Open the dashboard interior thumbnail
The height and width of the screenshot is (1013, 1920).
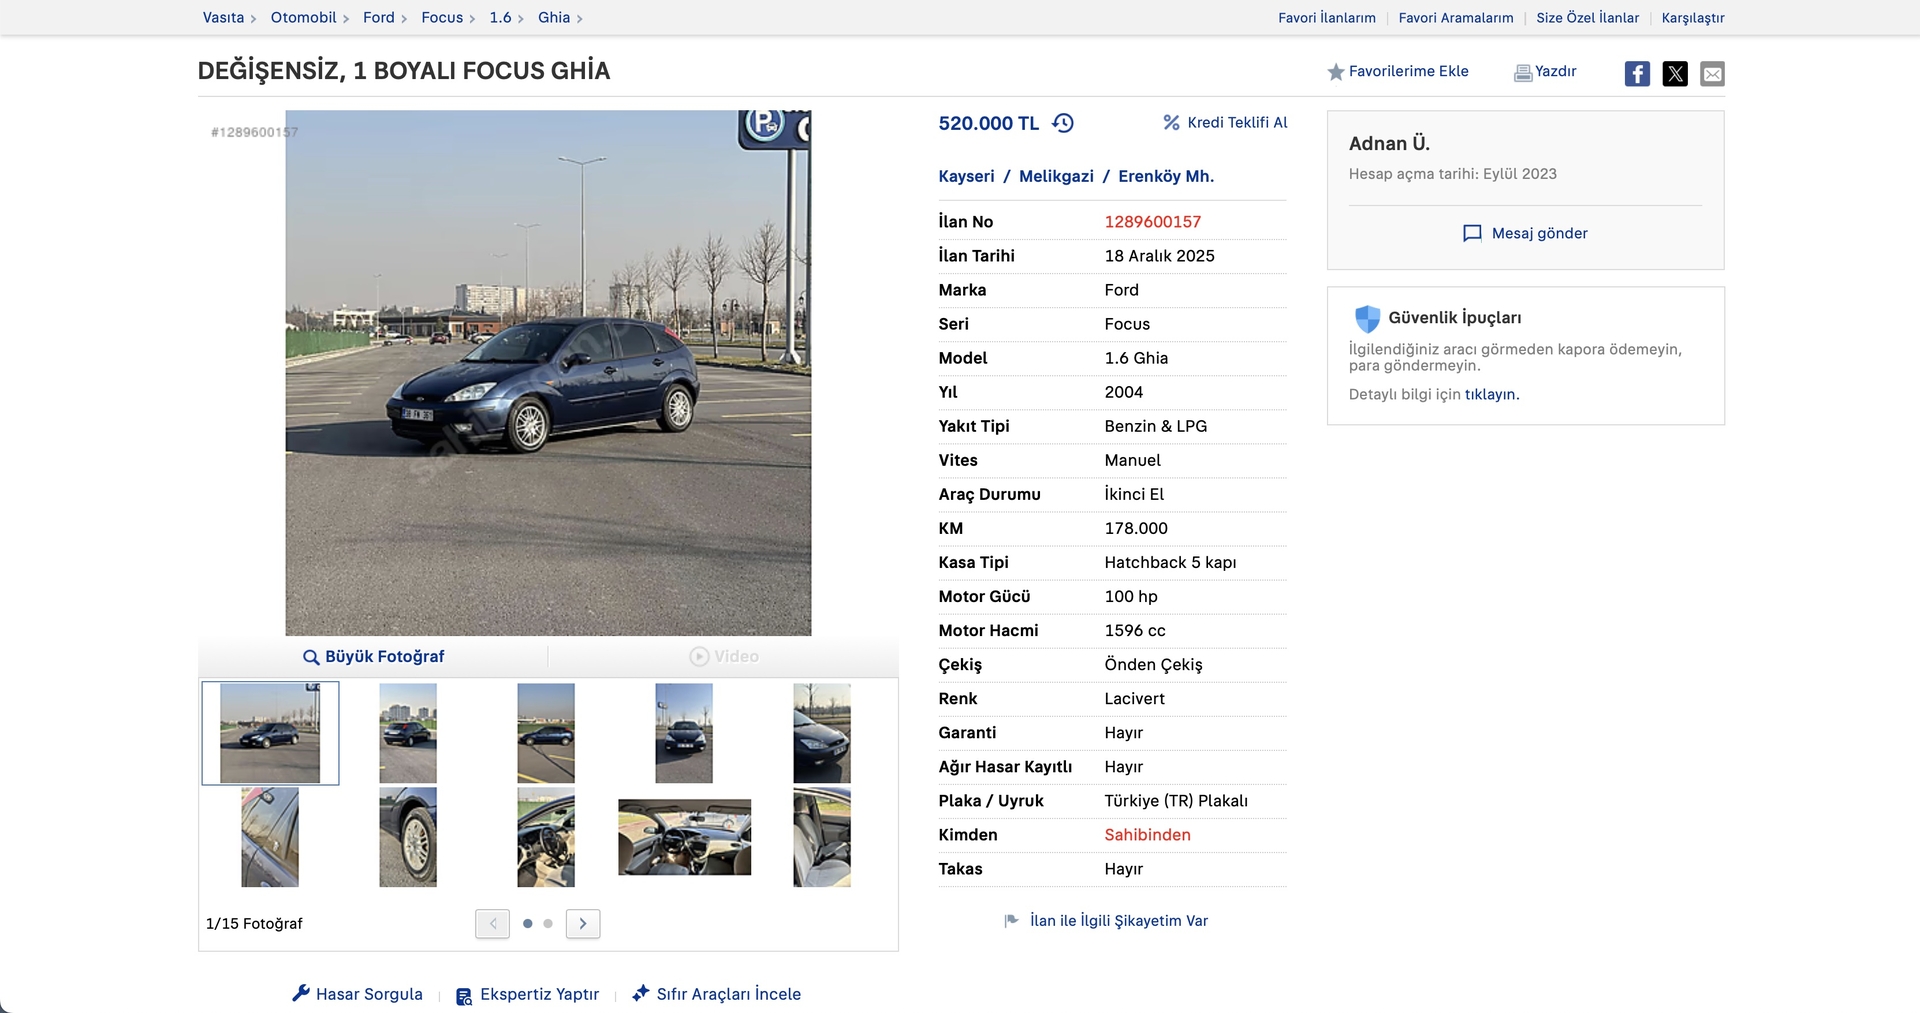coord(684,837)
